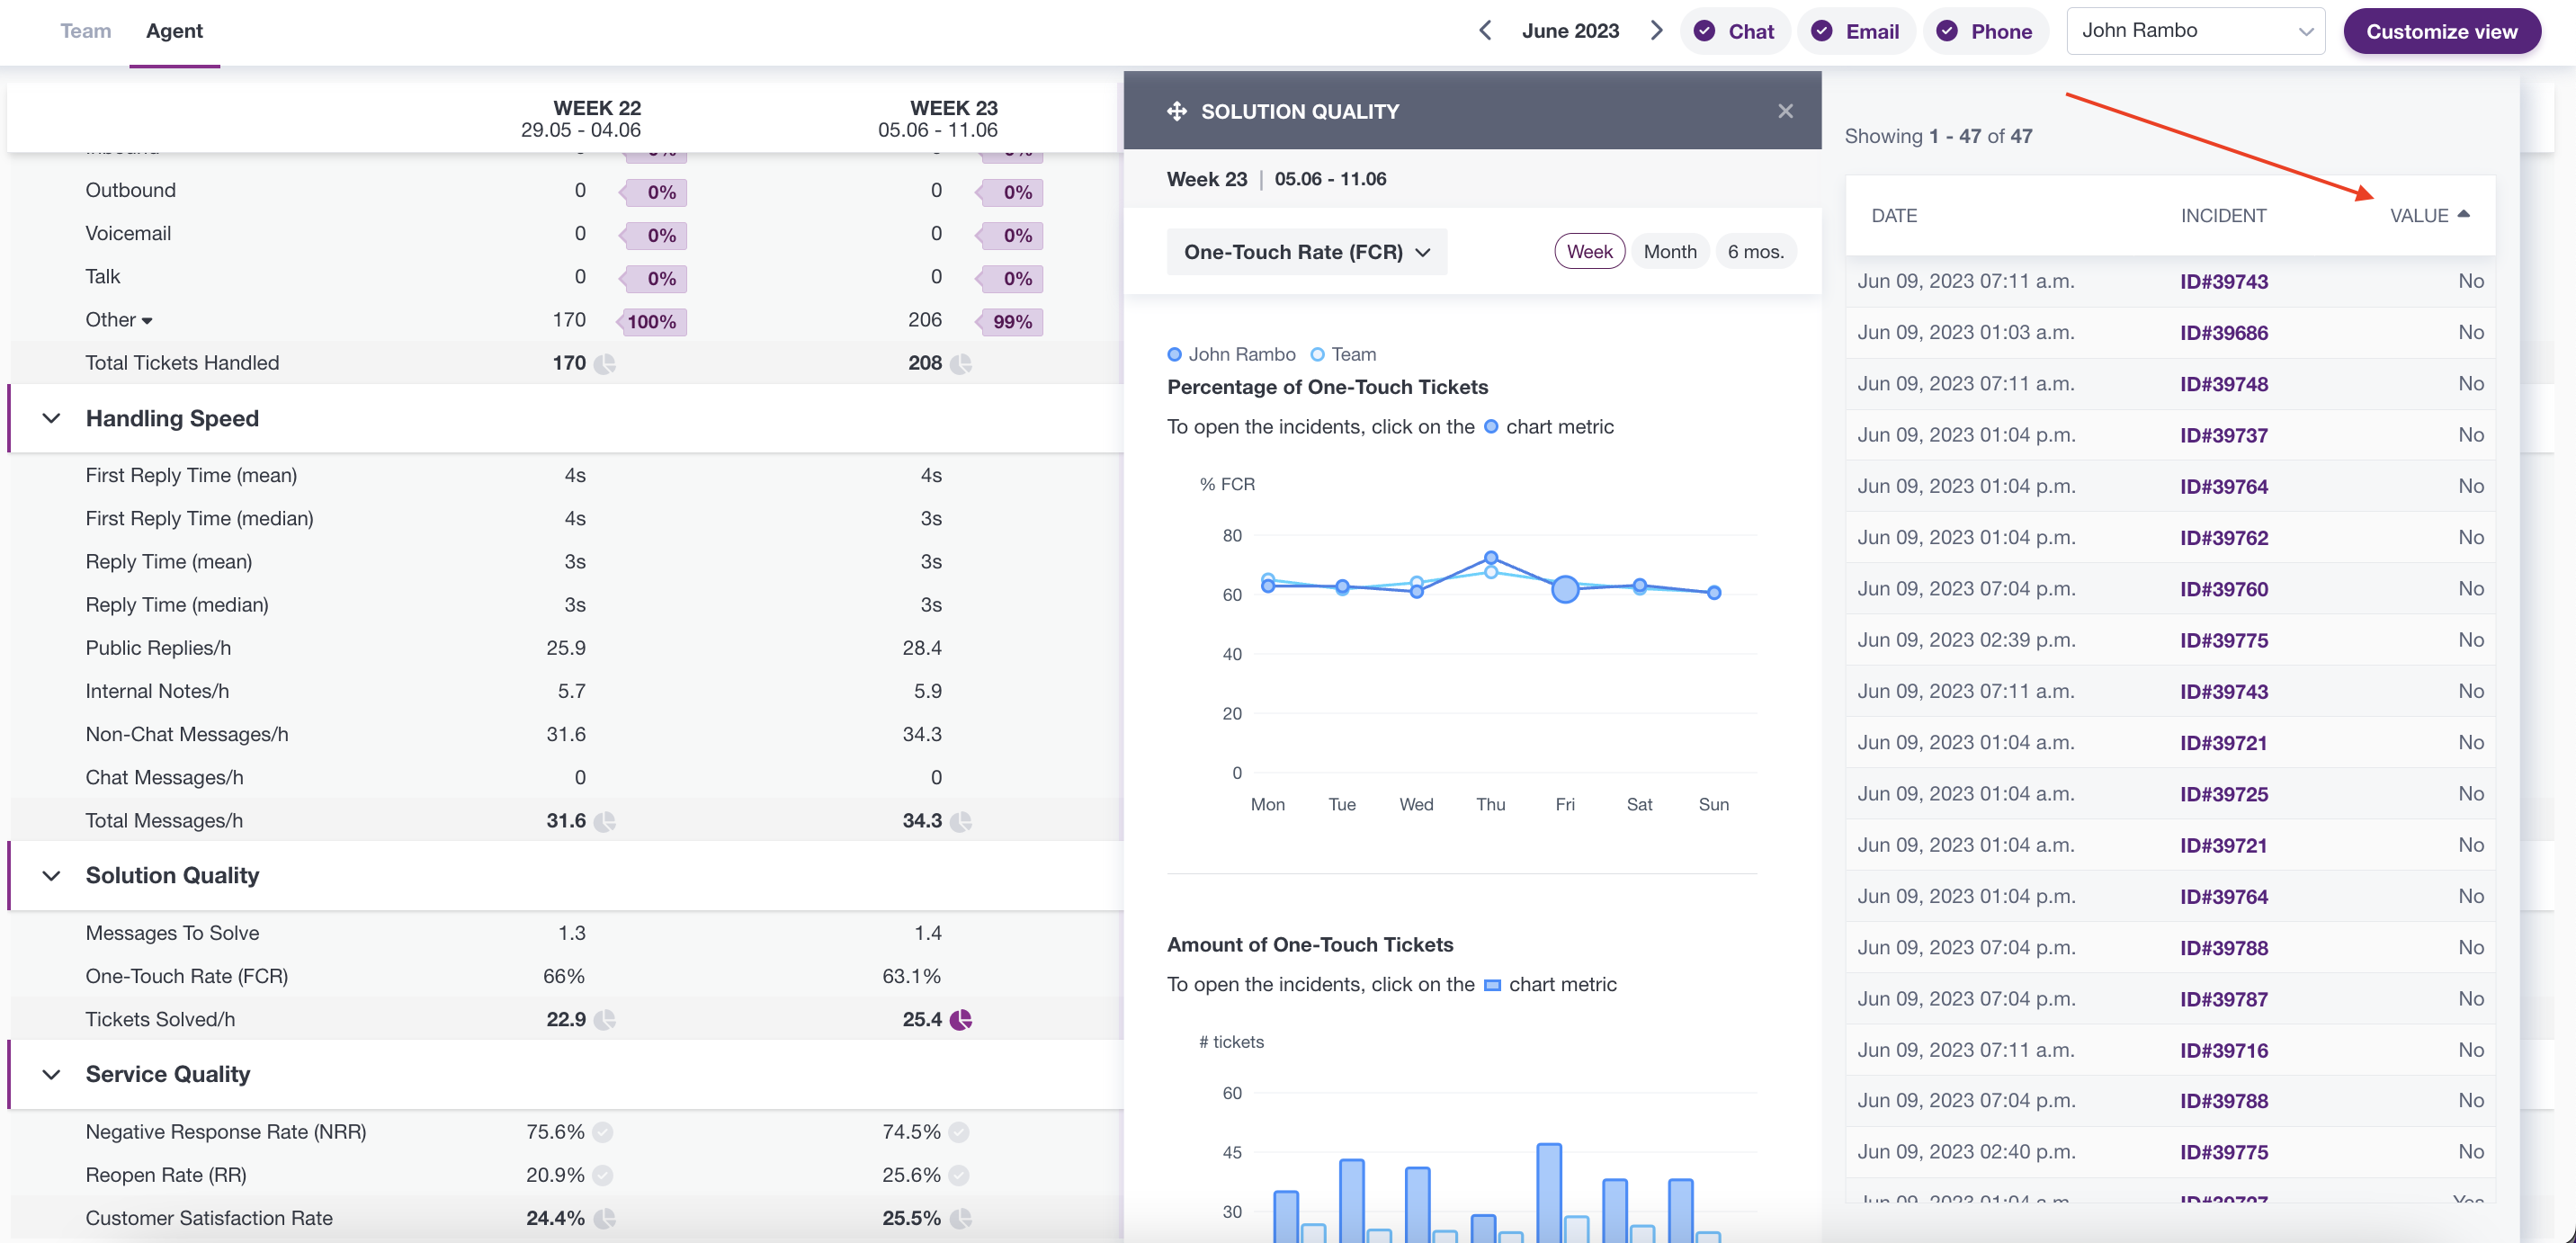Select the 6 mos. time range
2576x1243 pixels.
(1755, 251)
